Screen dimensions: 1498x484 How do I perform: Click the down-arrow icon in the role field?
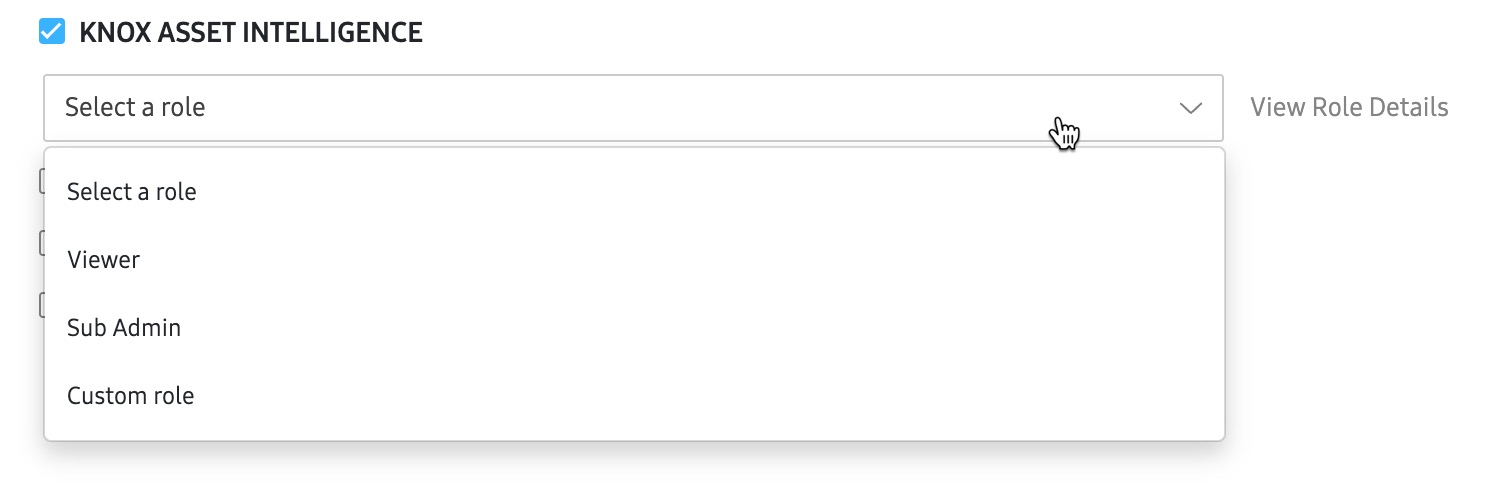coord(1190,108)
